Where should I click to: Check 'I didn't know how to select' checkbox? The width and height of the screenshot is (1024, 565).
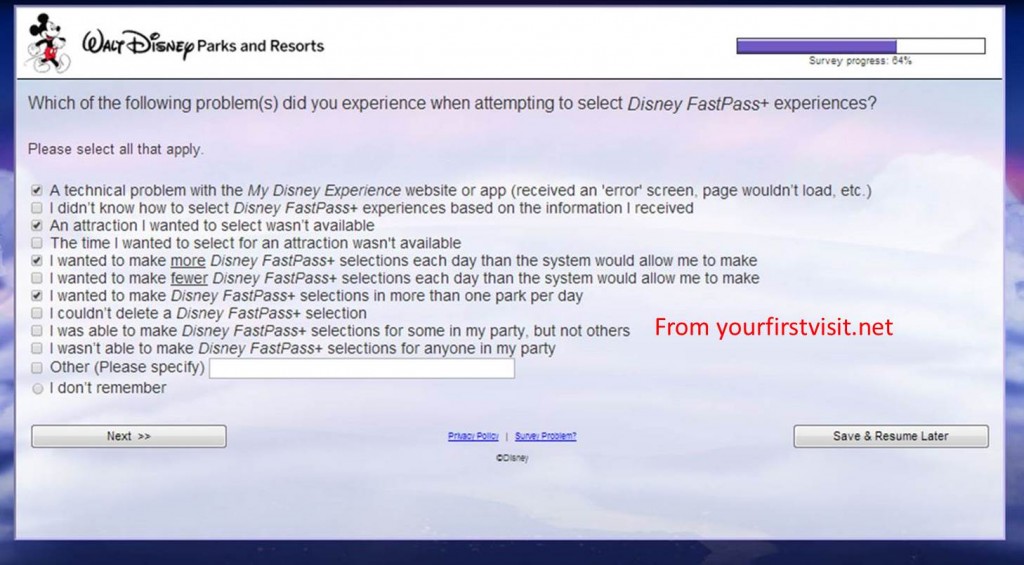[37, 208]
